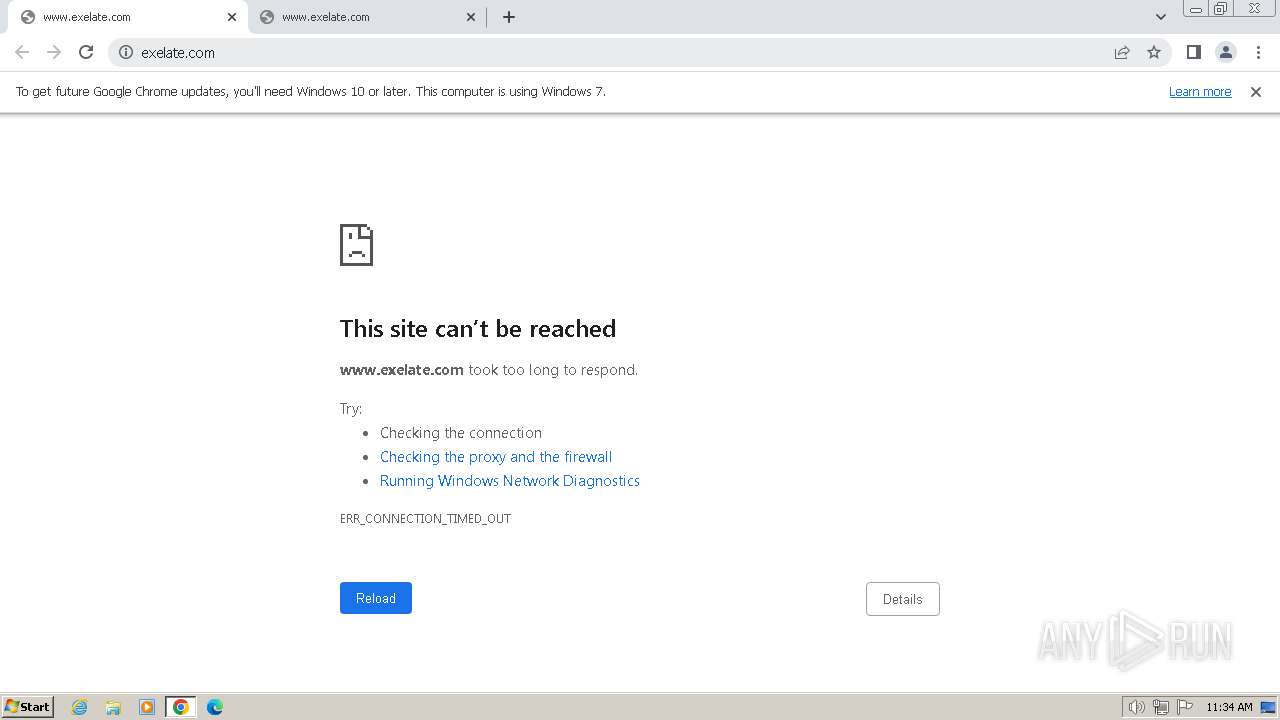
Task: Click the 11:34 AM clock
Action: (1229, 707)
